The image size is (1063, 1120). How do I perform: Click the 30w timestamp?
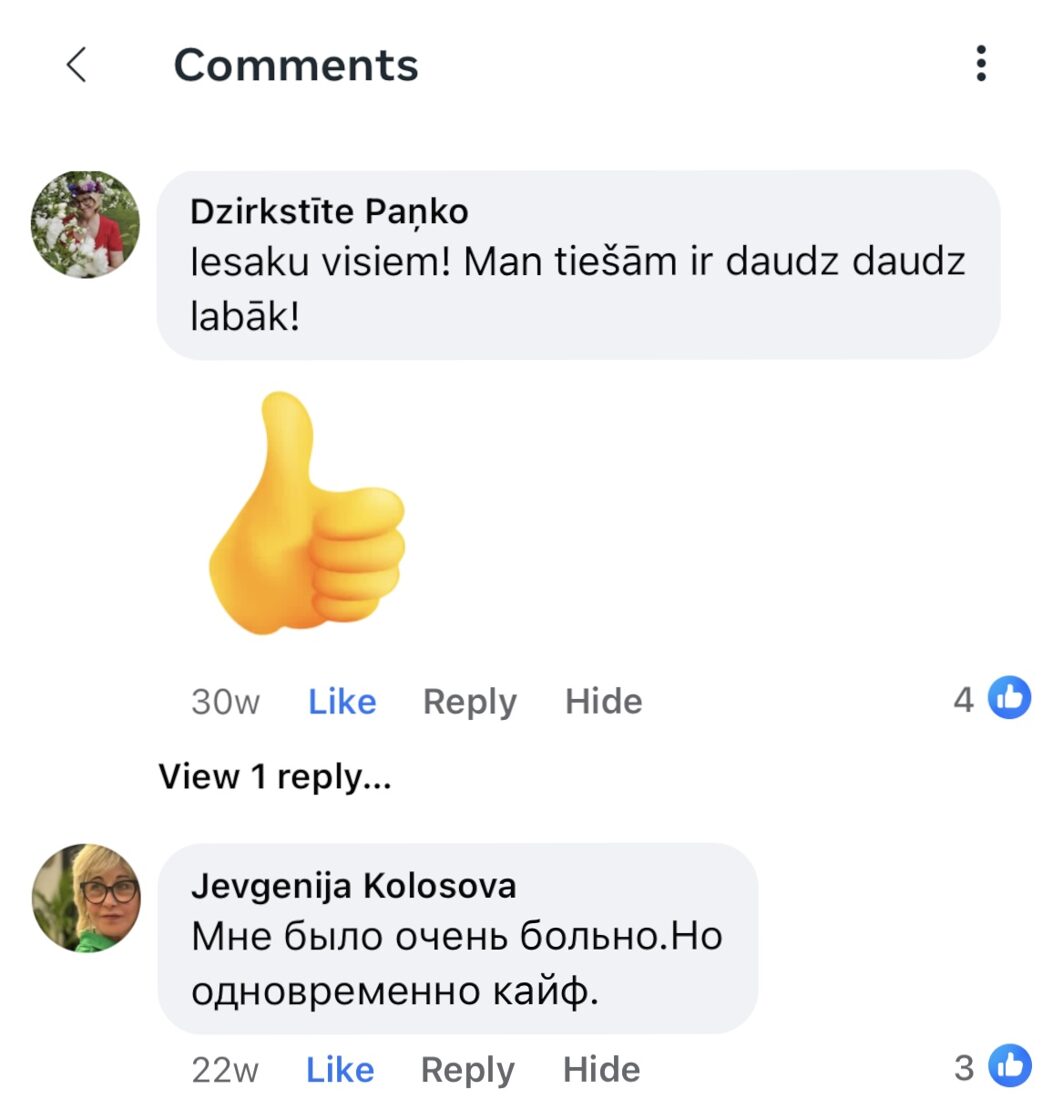click(x=225, y=702)
